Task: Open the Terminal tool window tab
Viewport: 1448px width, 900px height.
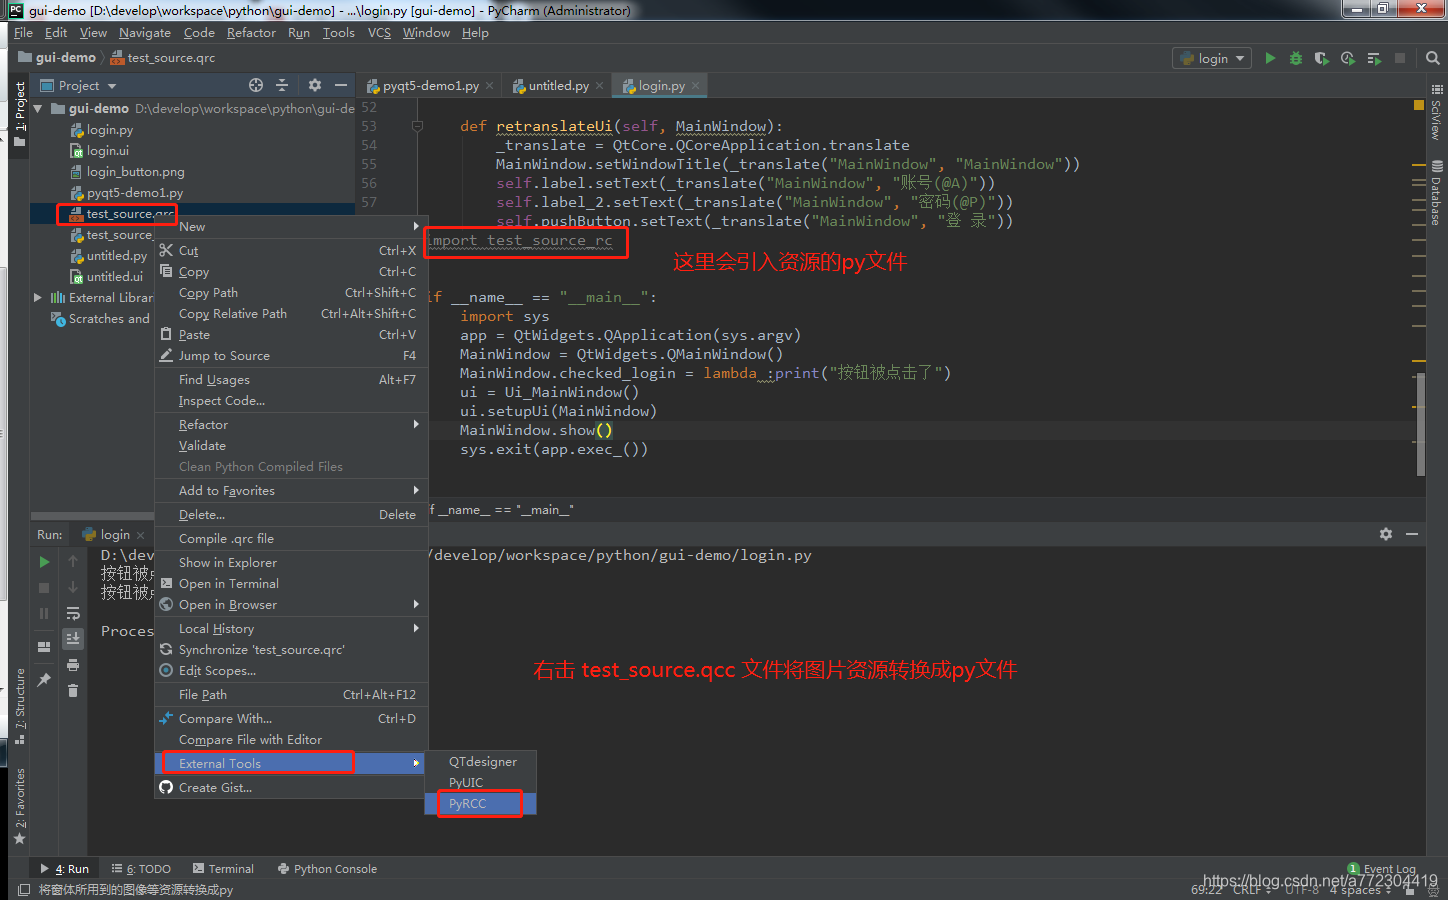Action: click(x=223, y=869)
